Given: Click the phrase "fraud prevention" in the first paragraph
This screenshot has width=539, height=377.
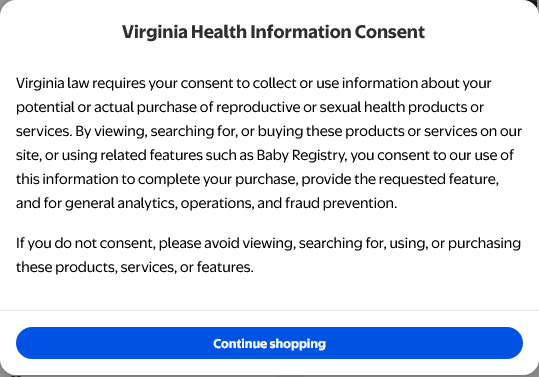Looking at the screenshot, I should [341, 203].
